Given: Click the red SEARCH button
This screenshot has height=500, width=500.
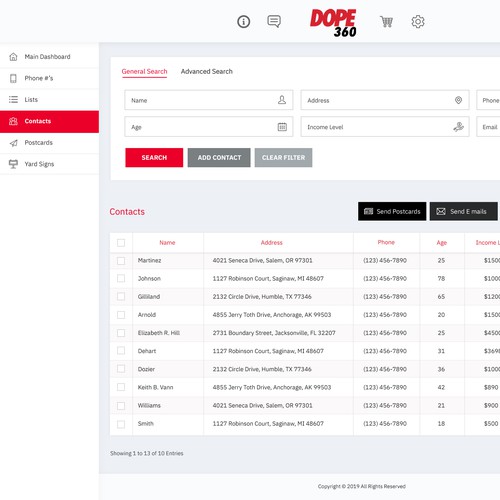Looking at the screenshot, I should 154,157.
